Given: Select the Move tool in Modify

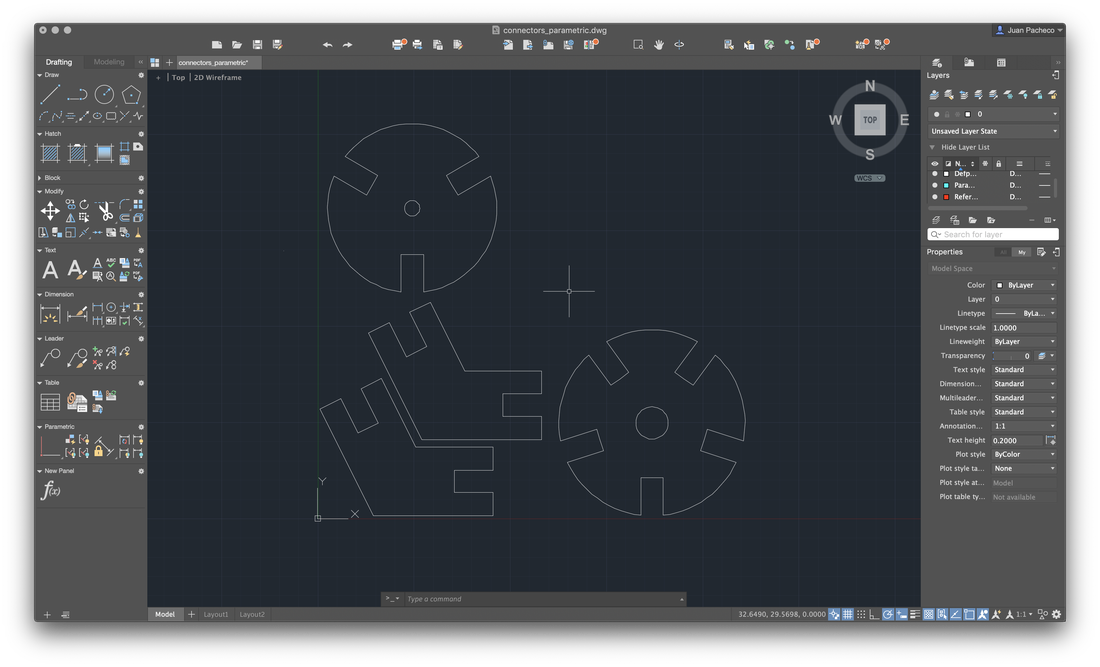Looking at the screenshot, I should pyautogui.click(x=50, y=210).
